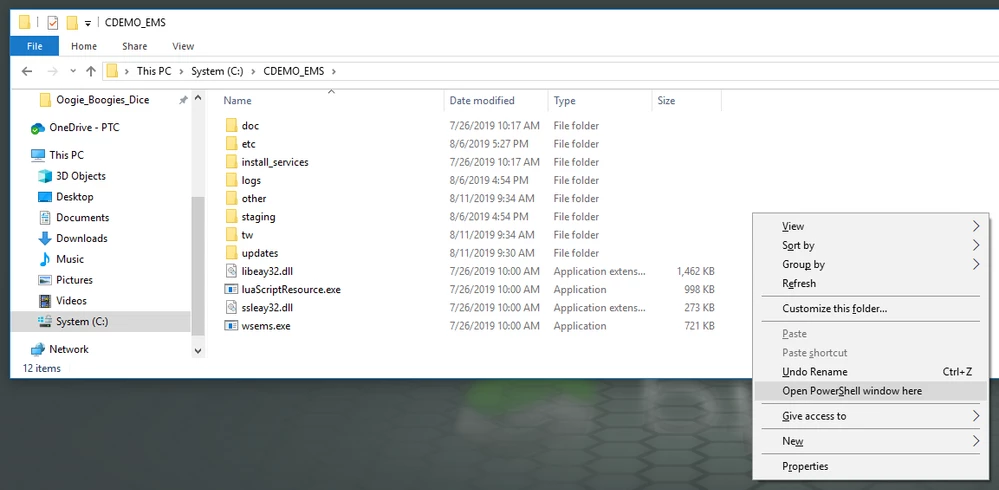
Task: Select the Music note icon
Action: tap(45, 259)
